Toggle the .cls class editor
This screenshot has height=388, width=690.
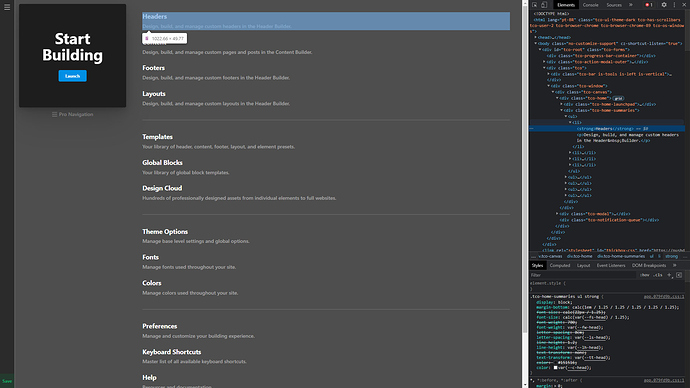658,275
